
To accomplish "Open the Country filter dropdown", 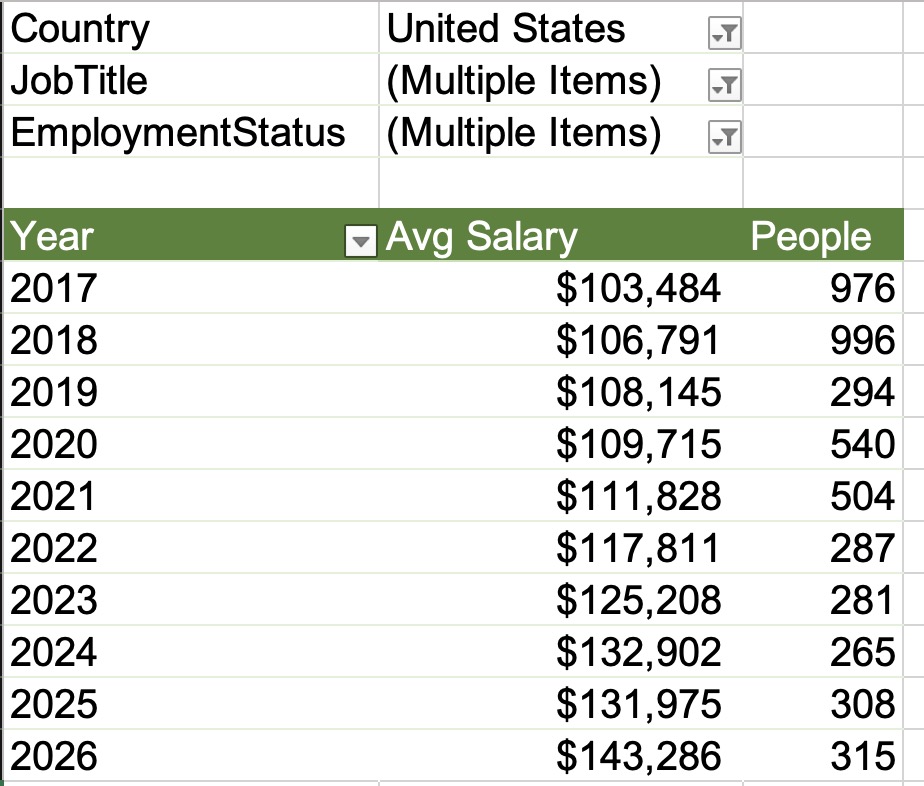I will point(723,35).
